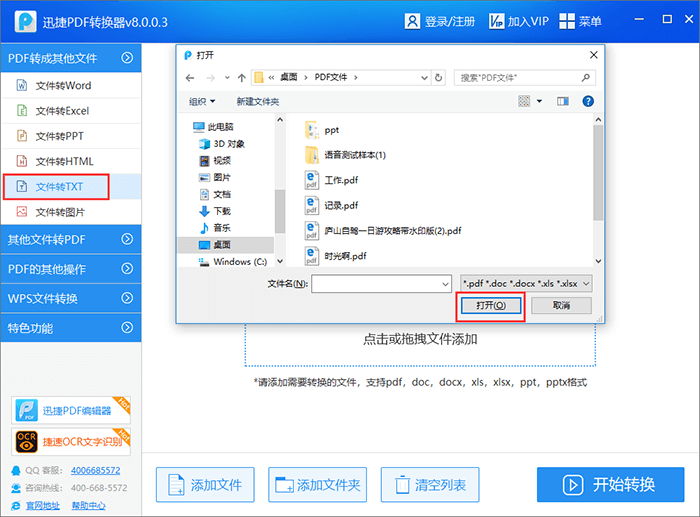Open QQ客服 link 4006685572
700x517 pixels.
pos(96,471)
